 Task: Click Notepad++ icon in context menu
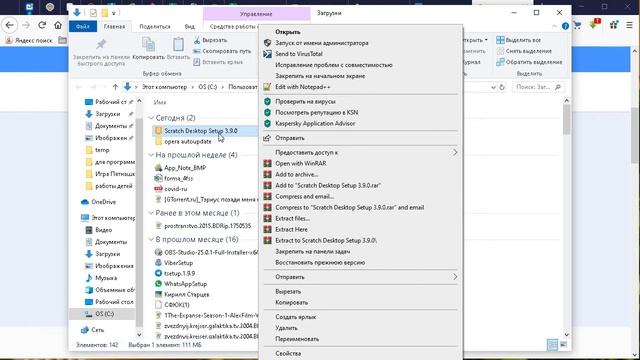pos(267,87)
